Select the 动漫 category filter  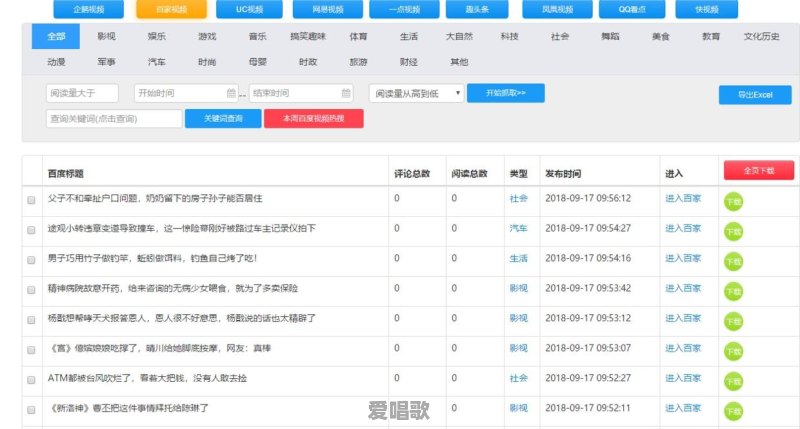[x=56, y=62]
